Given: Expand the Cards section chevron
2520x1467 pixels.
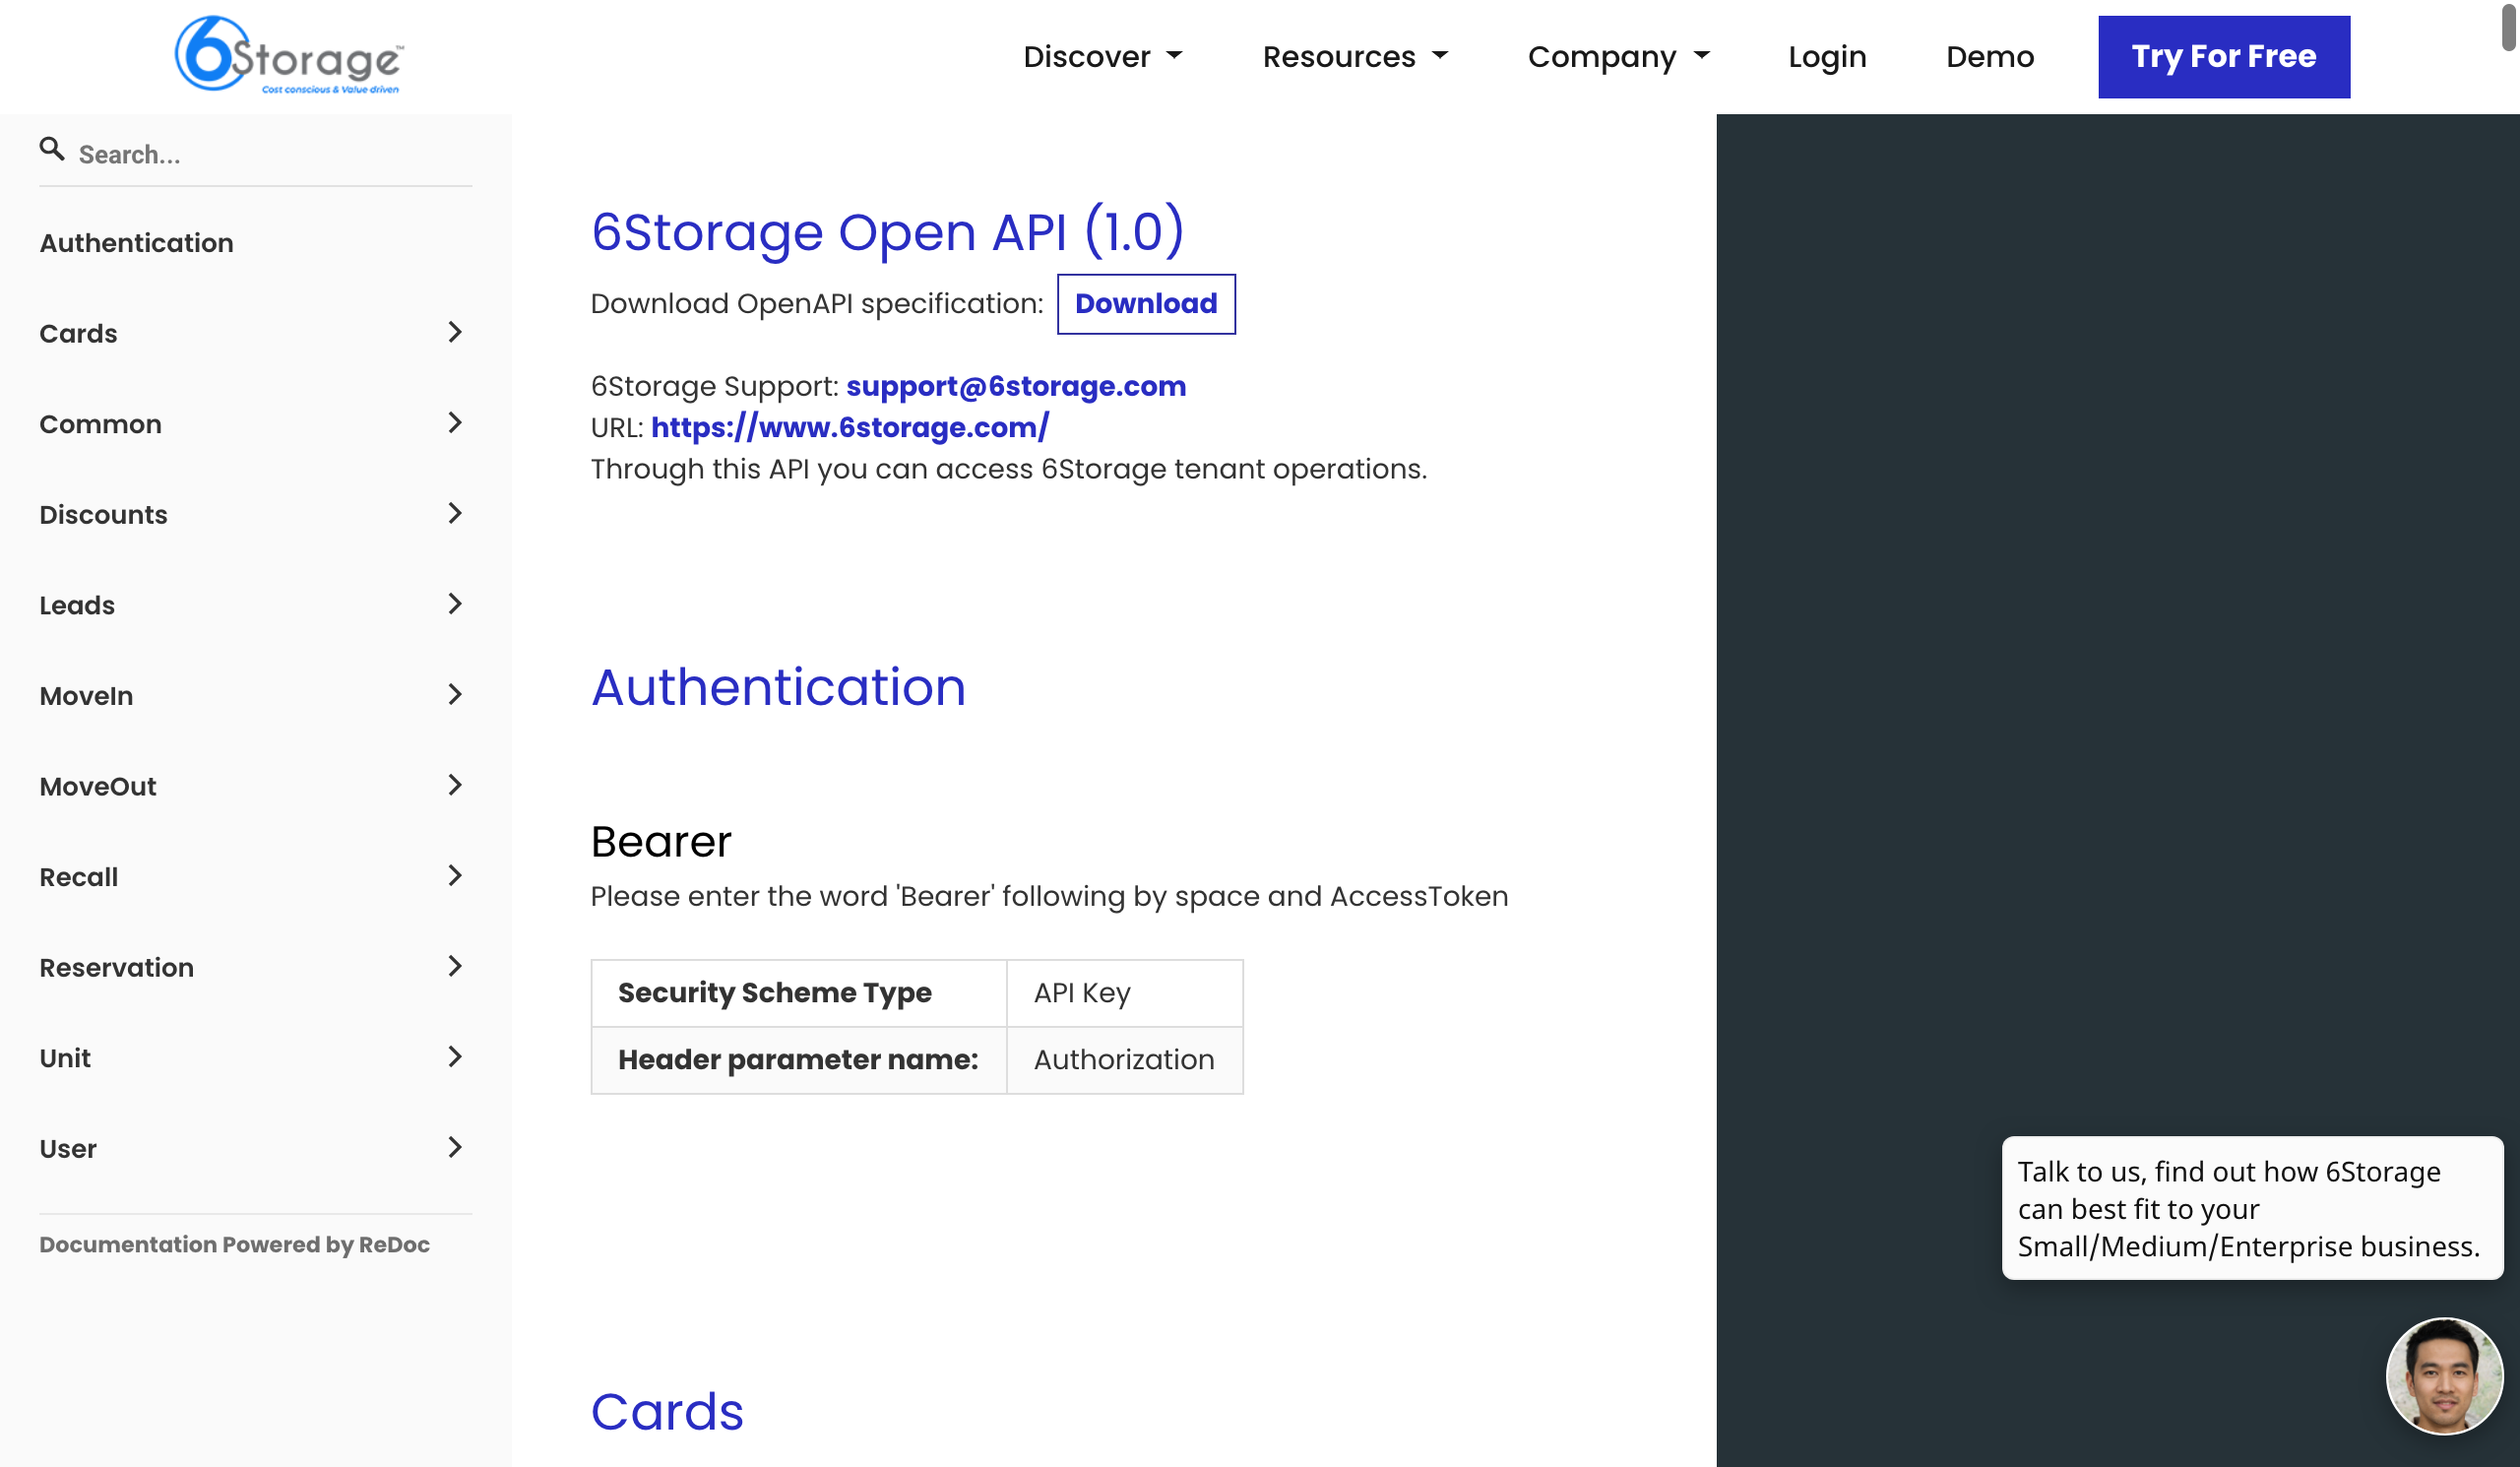Looking at the screenshot, I should click(455, 332).
